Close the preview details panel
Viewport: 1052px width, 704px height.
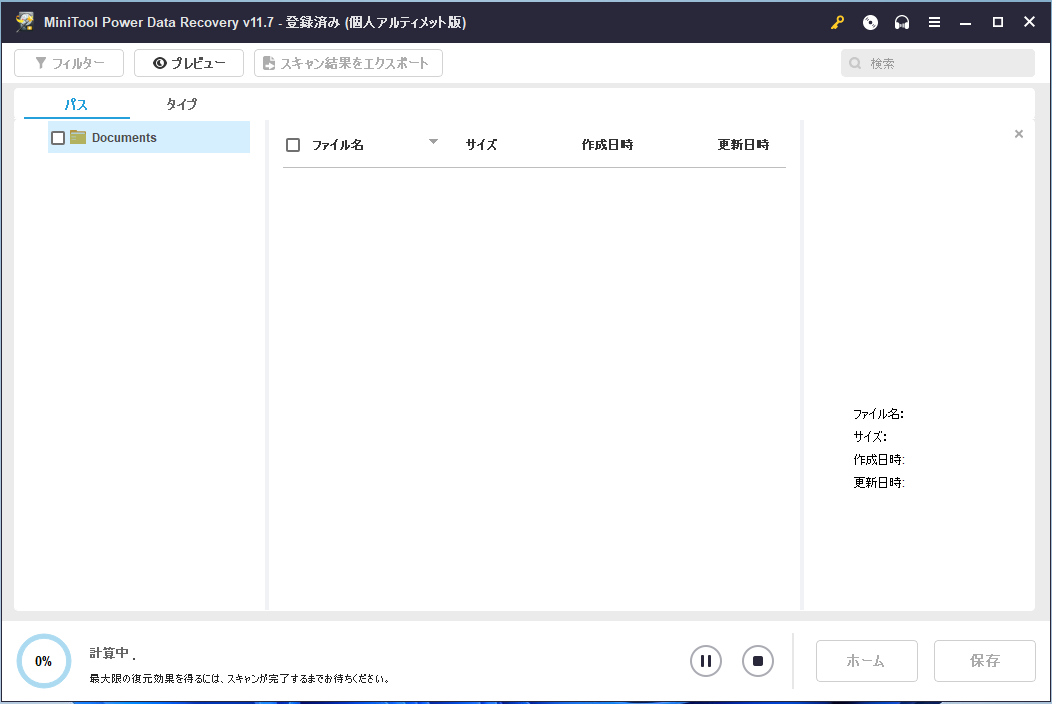click(1018, 134)
